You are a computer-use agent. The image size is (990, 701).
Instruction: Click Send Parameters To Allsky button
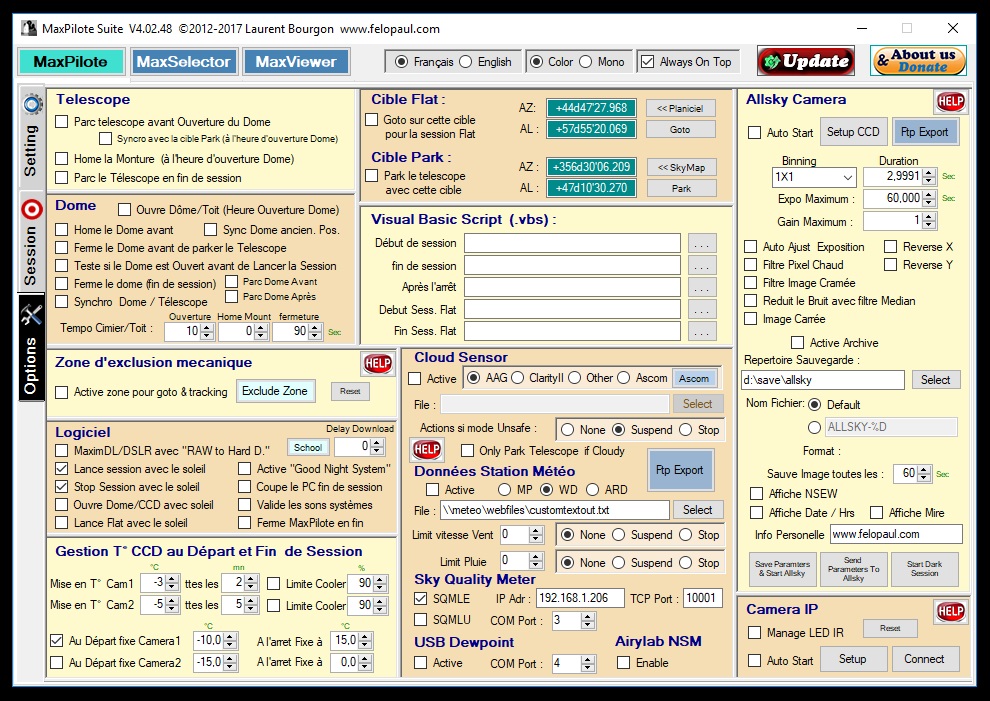click(853, 568)
